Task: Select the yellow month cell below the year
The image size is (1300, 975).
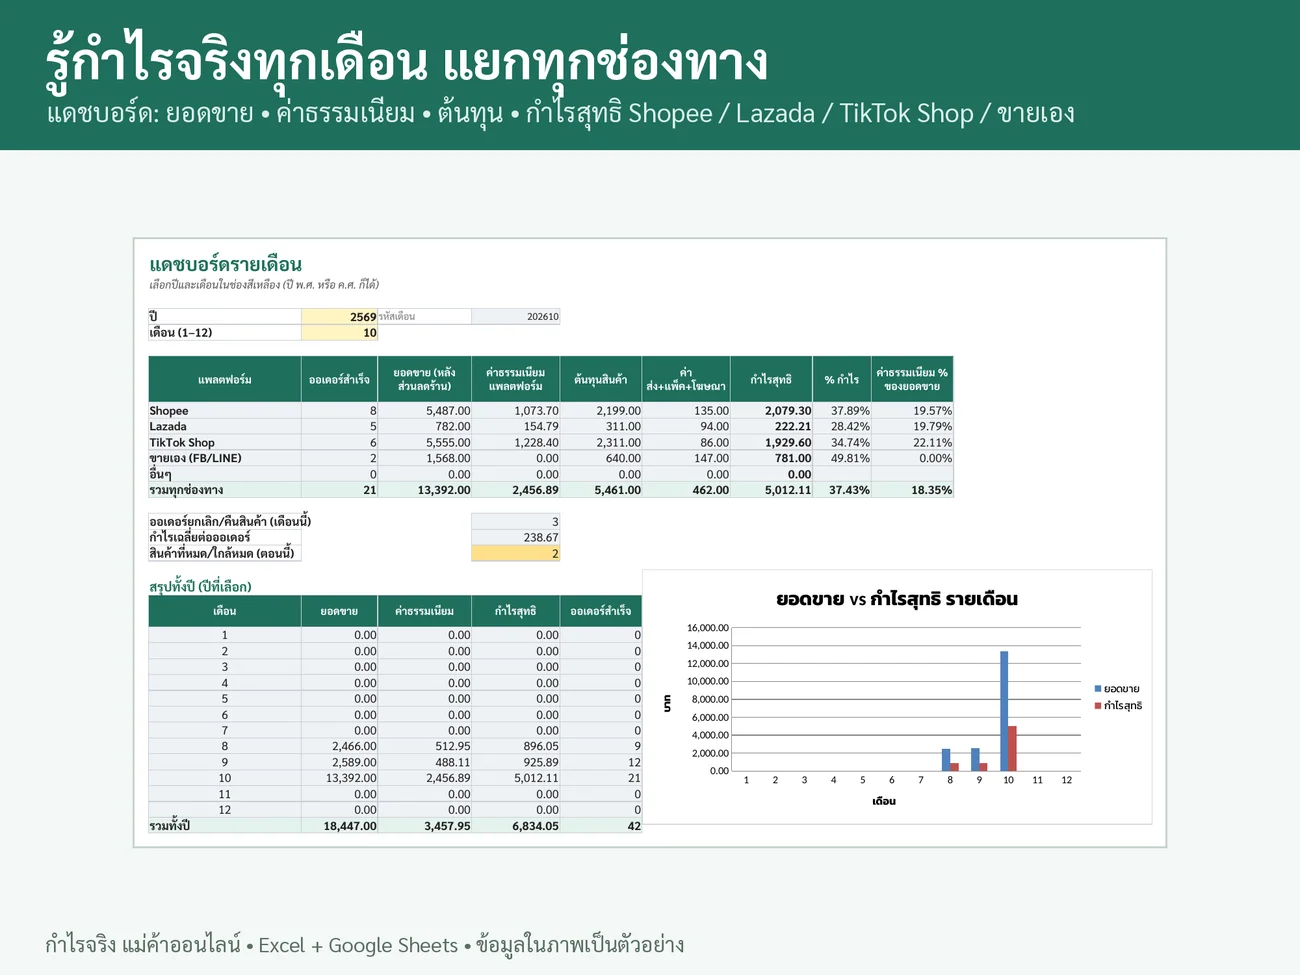Action: point(339,332)
